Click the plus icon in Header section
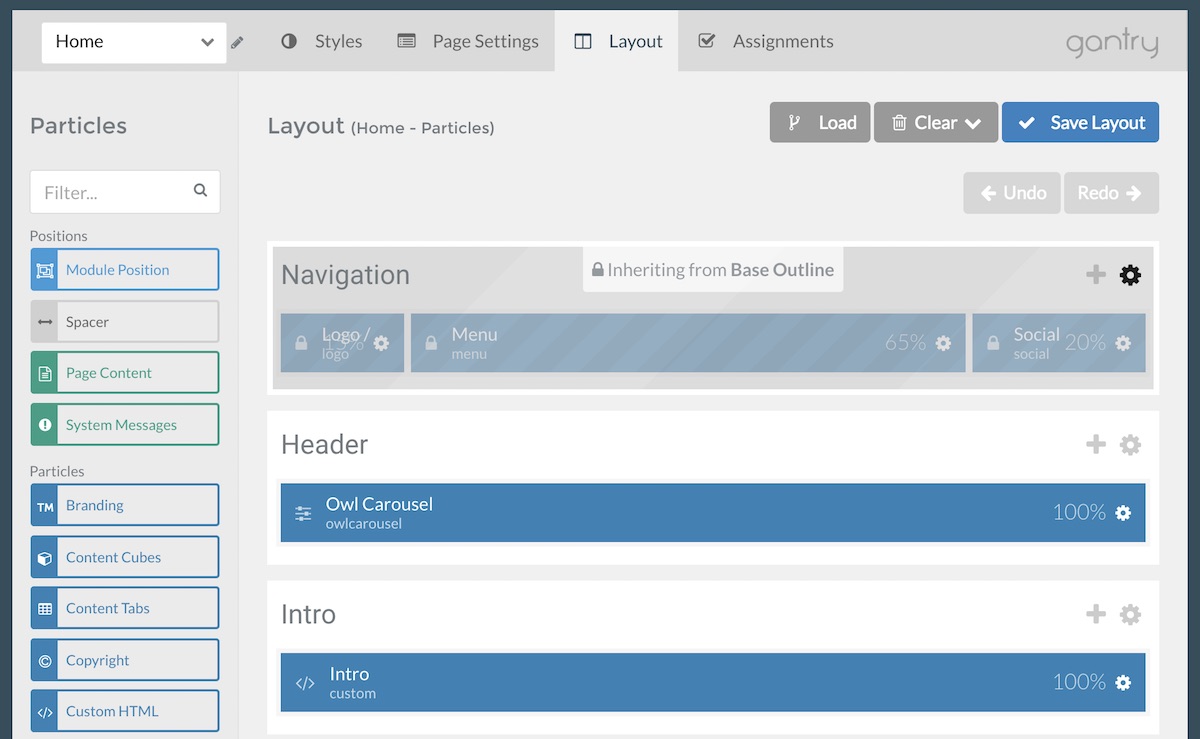 point(1096,445)
